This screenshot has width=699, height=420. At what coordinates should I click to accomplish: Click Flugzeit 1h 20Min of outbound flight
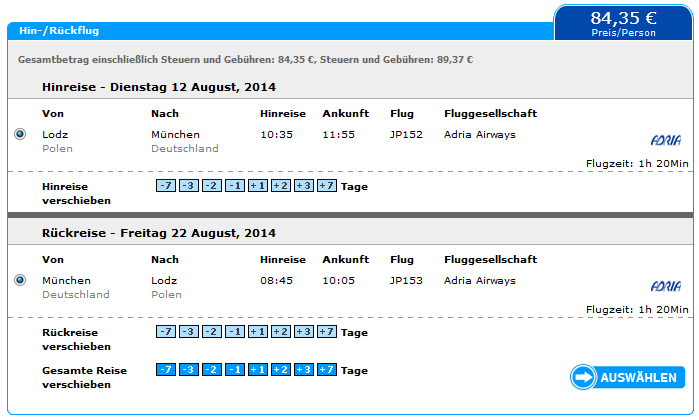click(637, 164)
